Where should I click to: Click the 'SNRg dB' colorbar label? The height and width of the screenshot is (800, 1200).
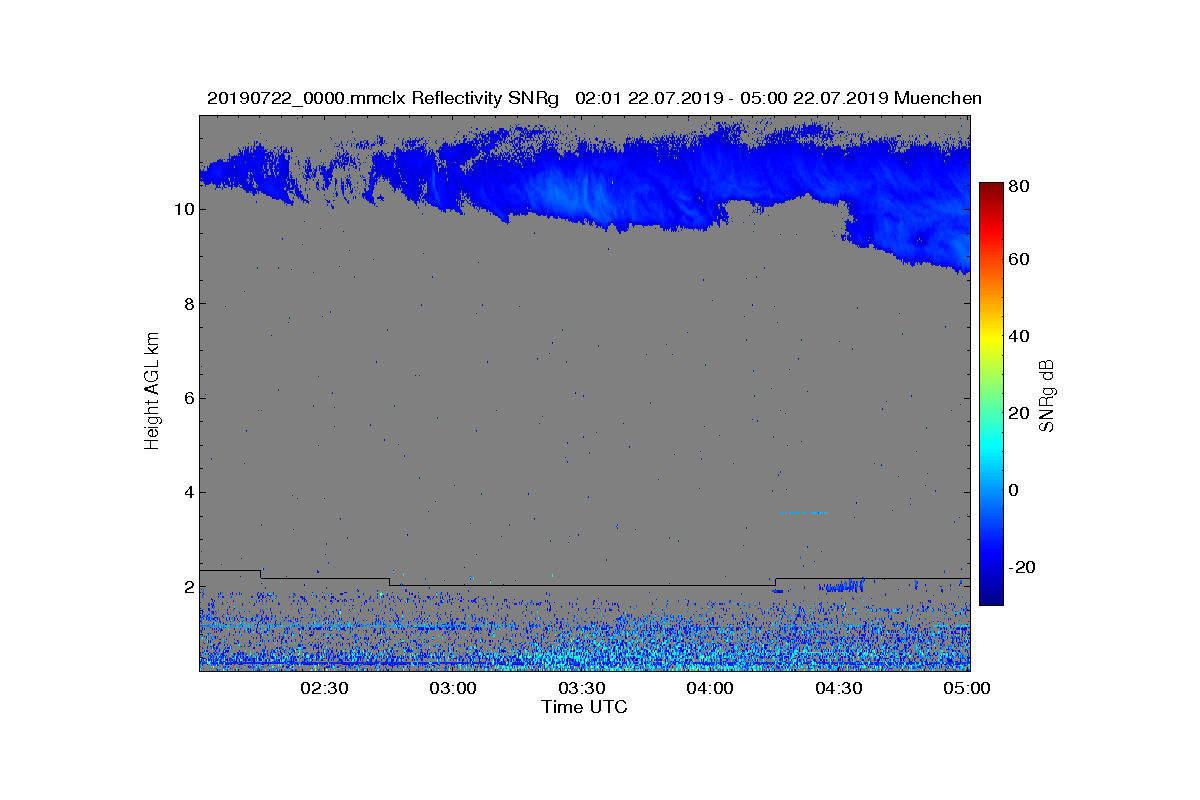pos(1047,395)
